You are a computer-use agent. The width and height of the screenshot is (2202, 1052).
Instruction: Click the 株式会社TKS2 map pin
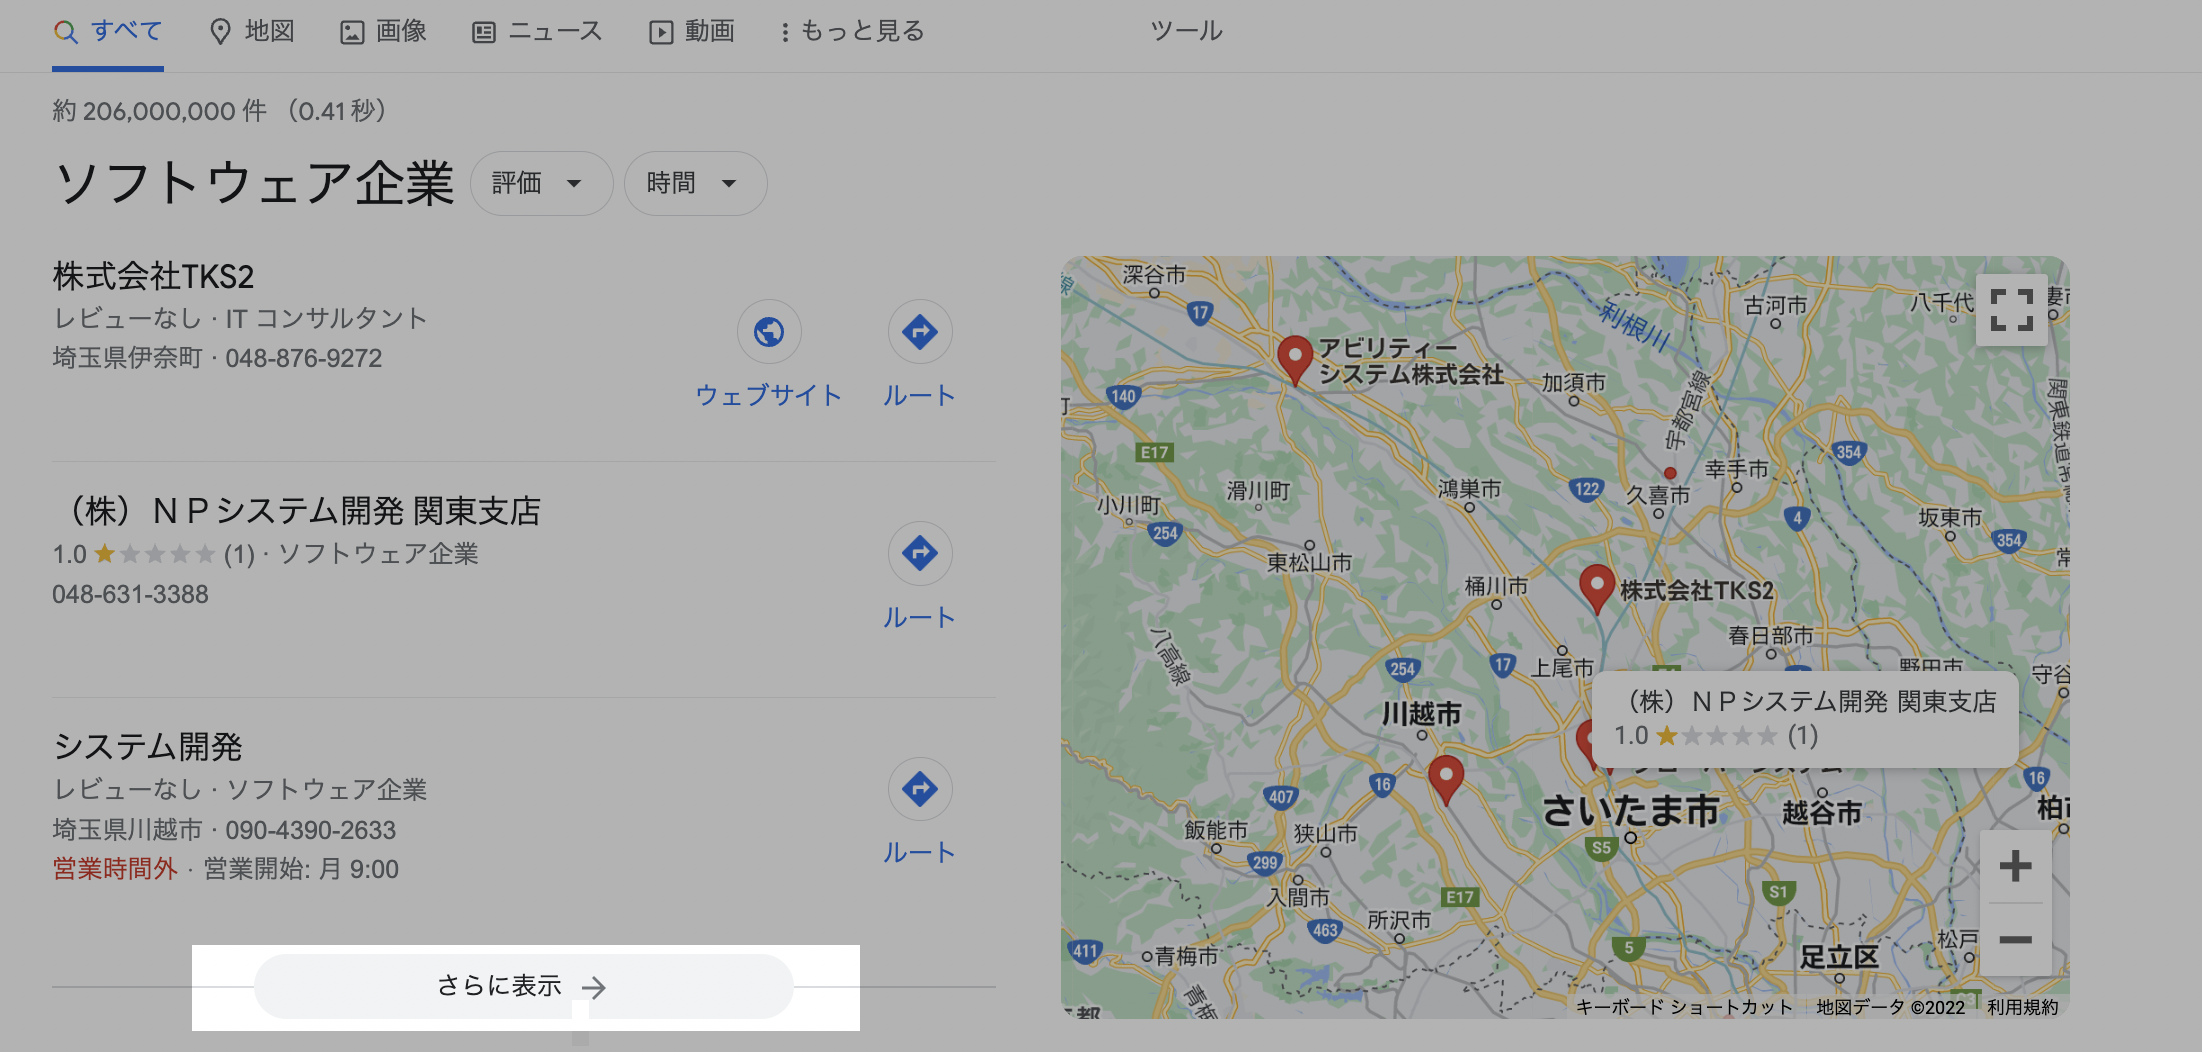tap(1597, 588)
